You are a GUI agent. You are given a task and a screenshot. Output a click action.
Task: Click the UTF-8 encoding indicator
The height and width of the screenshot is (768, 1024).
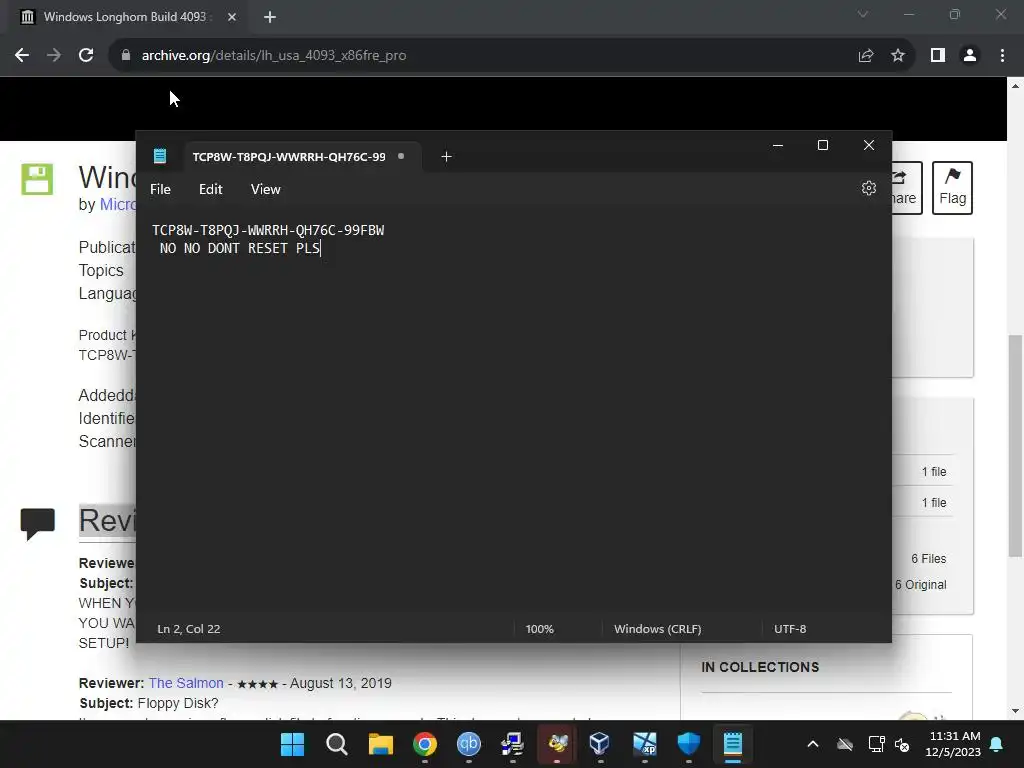coord(790,629)
